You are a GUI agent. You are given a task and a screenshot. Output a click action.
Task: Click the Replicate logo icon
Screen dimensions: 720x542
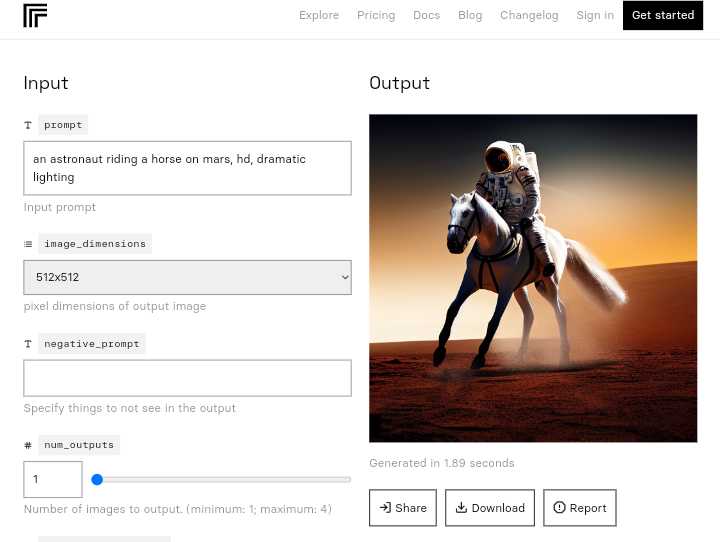click(35, 16)
